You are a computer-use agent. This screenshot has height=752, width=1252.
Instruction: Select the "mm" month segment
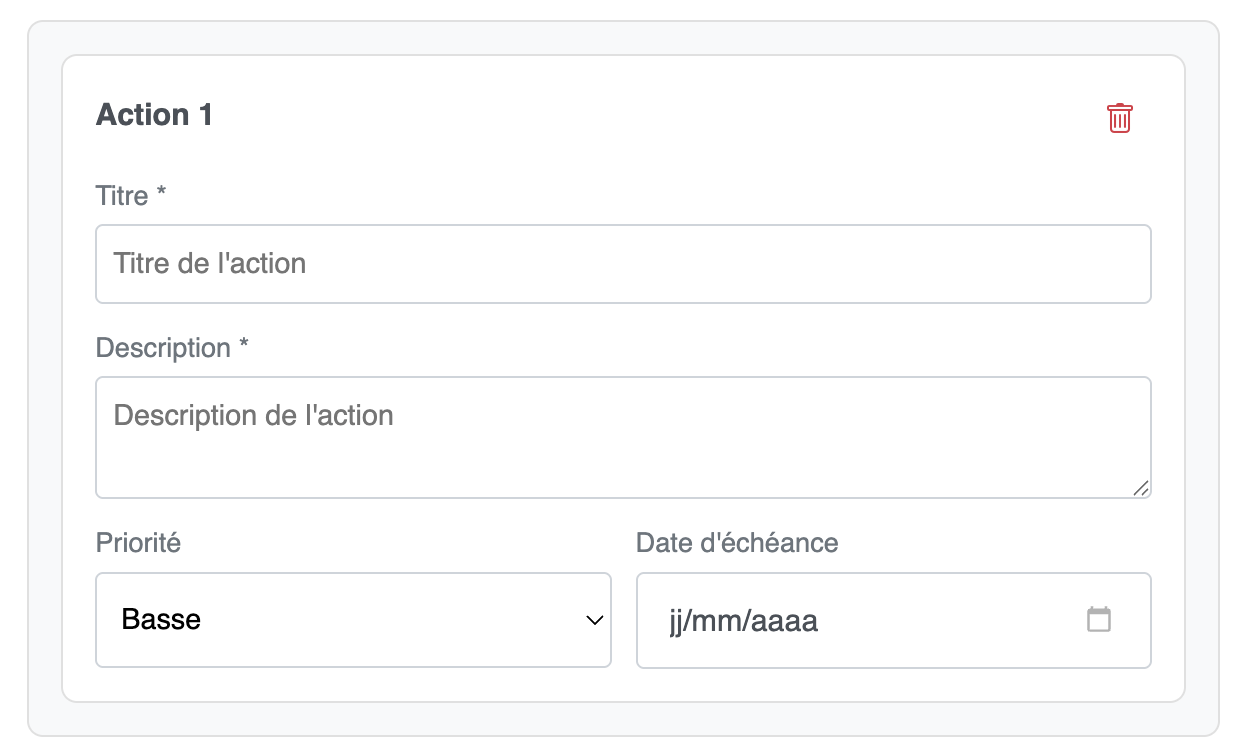716,621
